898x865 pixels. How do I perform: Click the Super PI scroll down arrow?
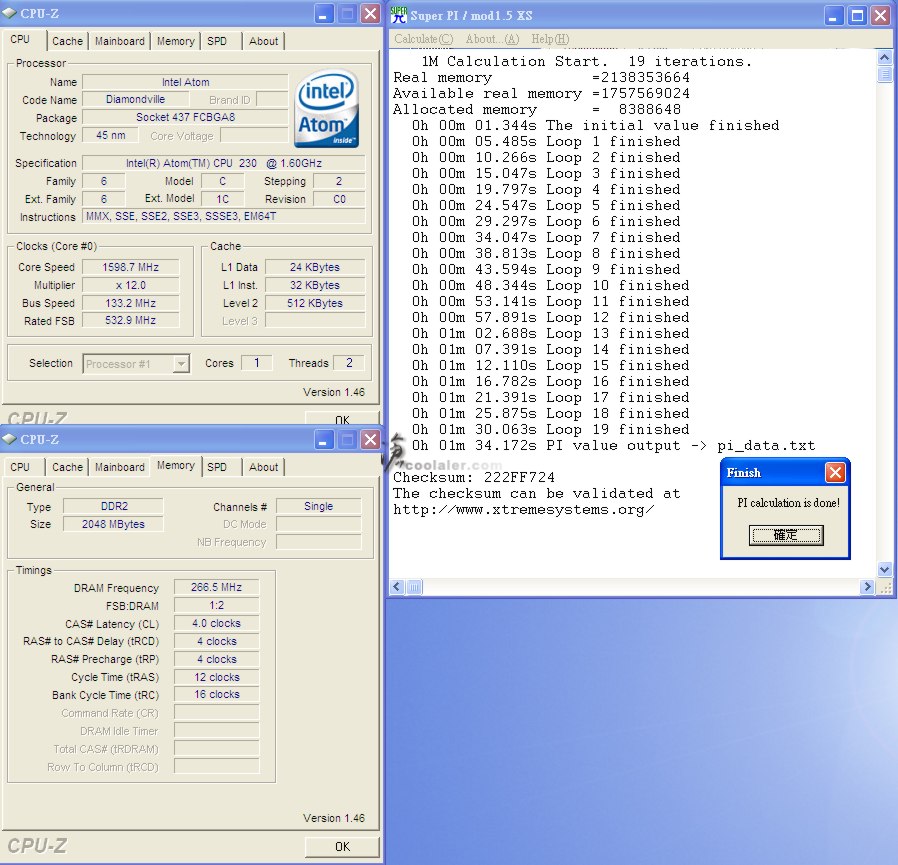884,569
